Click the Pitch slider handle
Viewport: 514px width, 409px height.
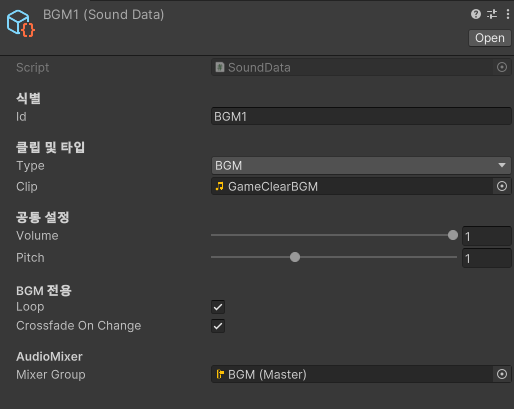coord(295,257)
